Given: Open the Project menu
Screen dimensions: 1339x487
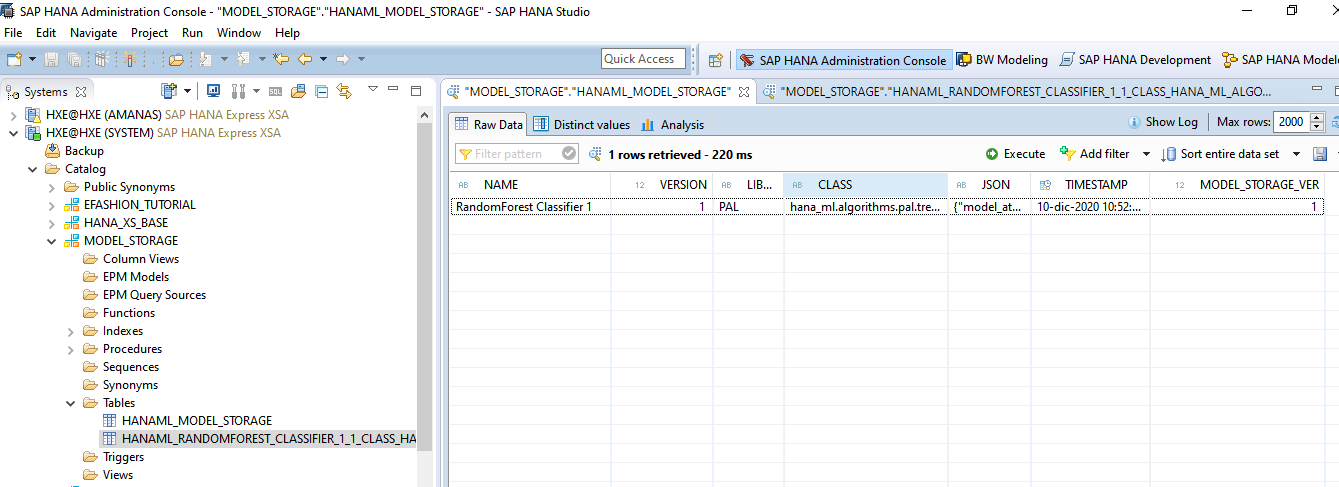Looking at the screenshot, I should click(x=149, y=33).
